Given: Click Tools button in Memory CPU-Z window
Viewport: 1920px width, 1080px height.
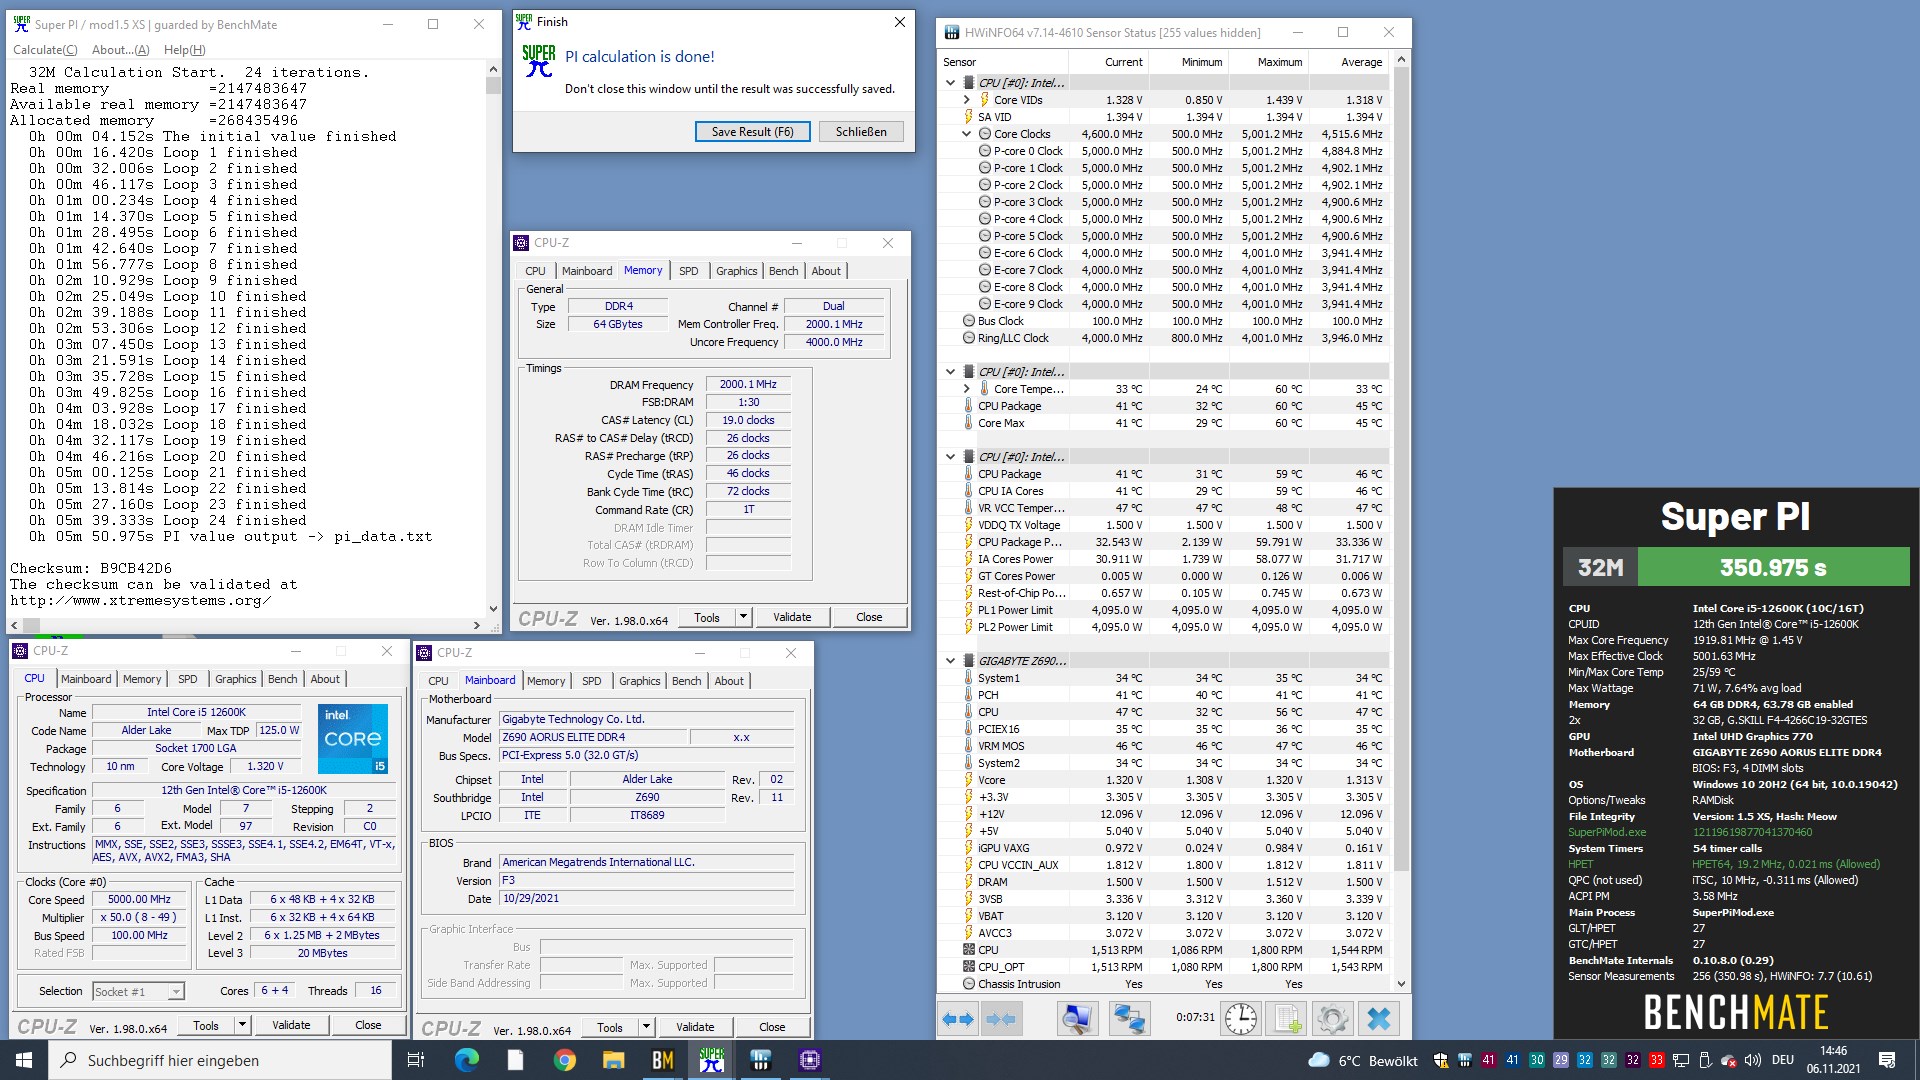Looking at the screenshot, I should 707,617.
